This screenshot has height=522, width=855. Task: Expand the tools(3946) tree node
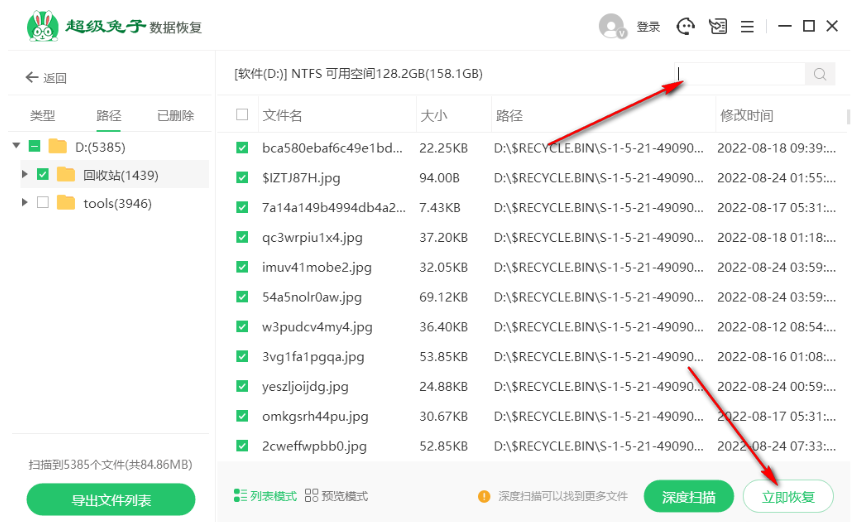tap(25, 203)
